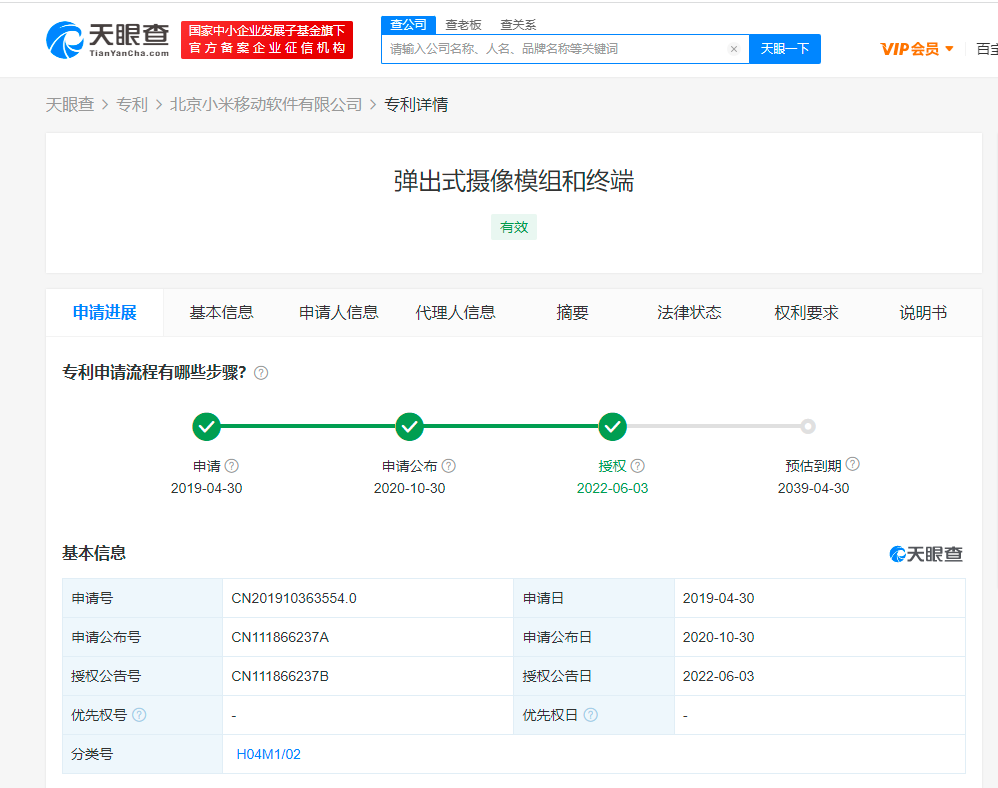
Task: Switch to the 法律状态 tab
Action: pos(689,312)
